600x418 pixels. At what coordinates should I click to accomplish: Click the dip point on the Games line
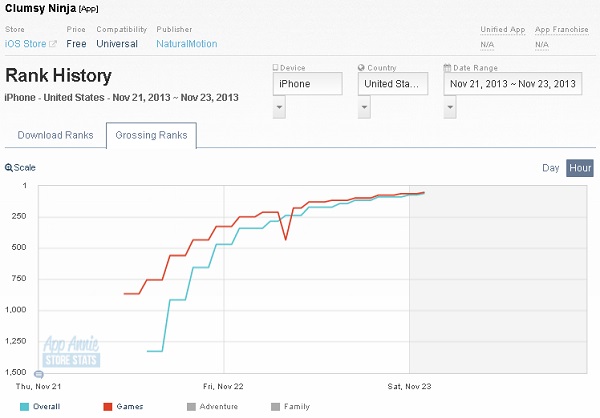coord(285,239)
